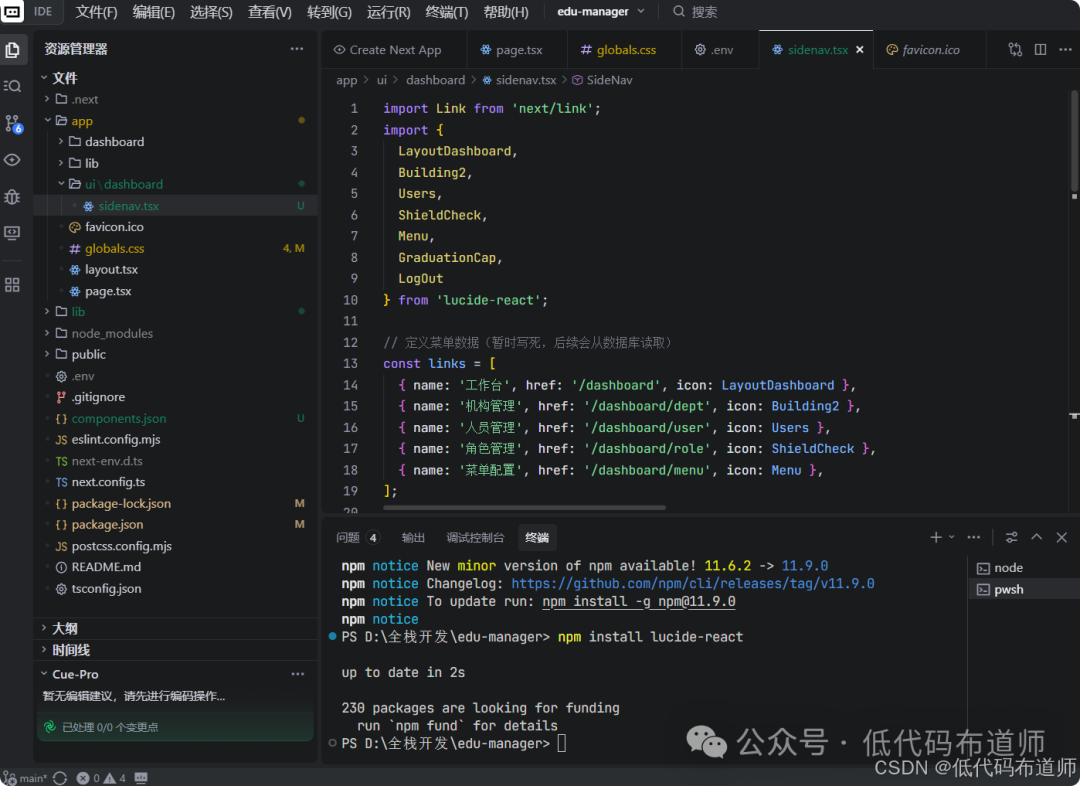This screenshot has height=786, width=1080.
Task: Close the bottom terminal panel
Action: click(x=1062, y=537)
